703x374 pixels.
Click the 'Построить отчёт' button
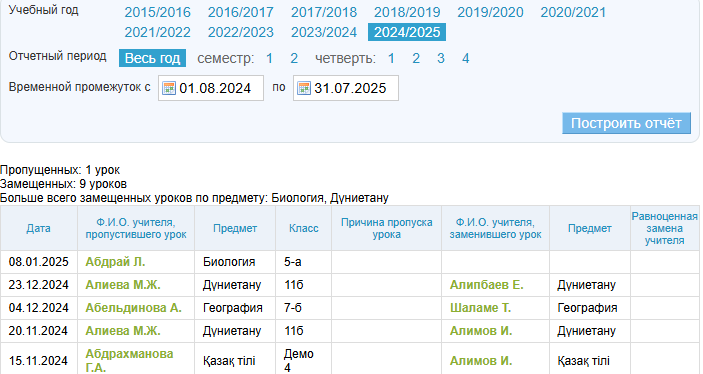tap(626, 123)
